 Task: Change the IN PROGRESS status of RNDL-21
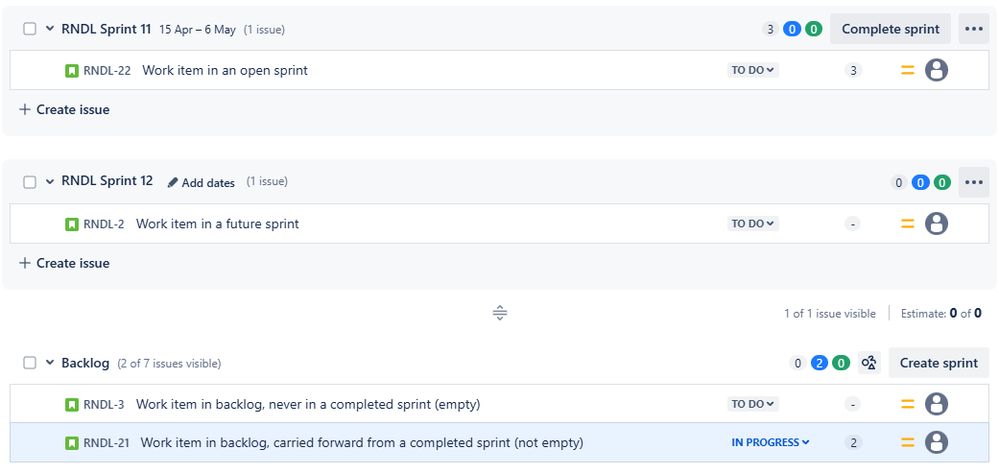pos(770,443)
